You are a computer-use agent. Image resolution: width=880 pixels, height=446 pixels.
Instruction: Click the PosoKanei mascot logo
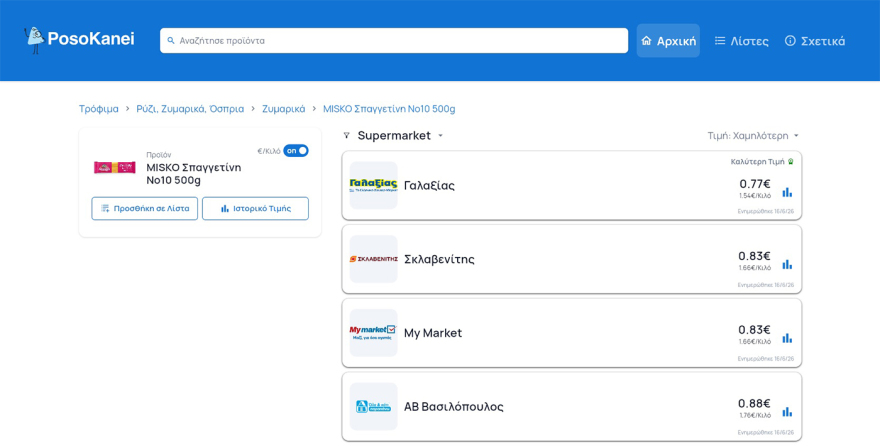click(x=34, y=40)
